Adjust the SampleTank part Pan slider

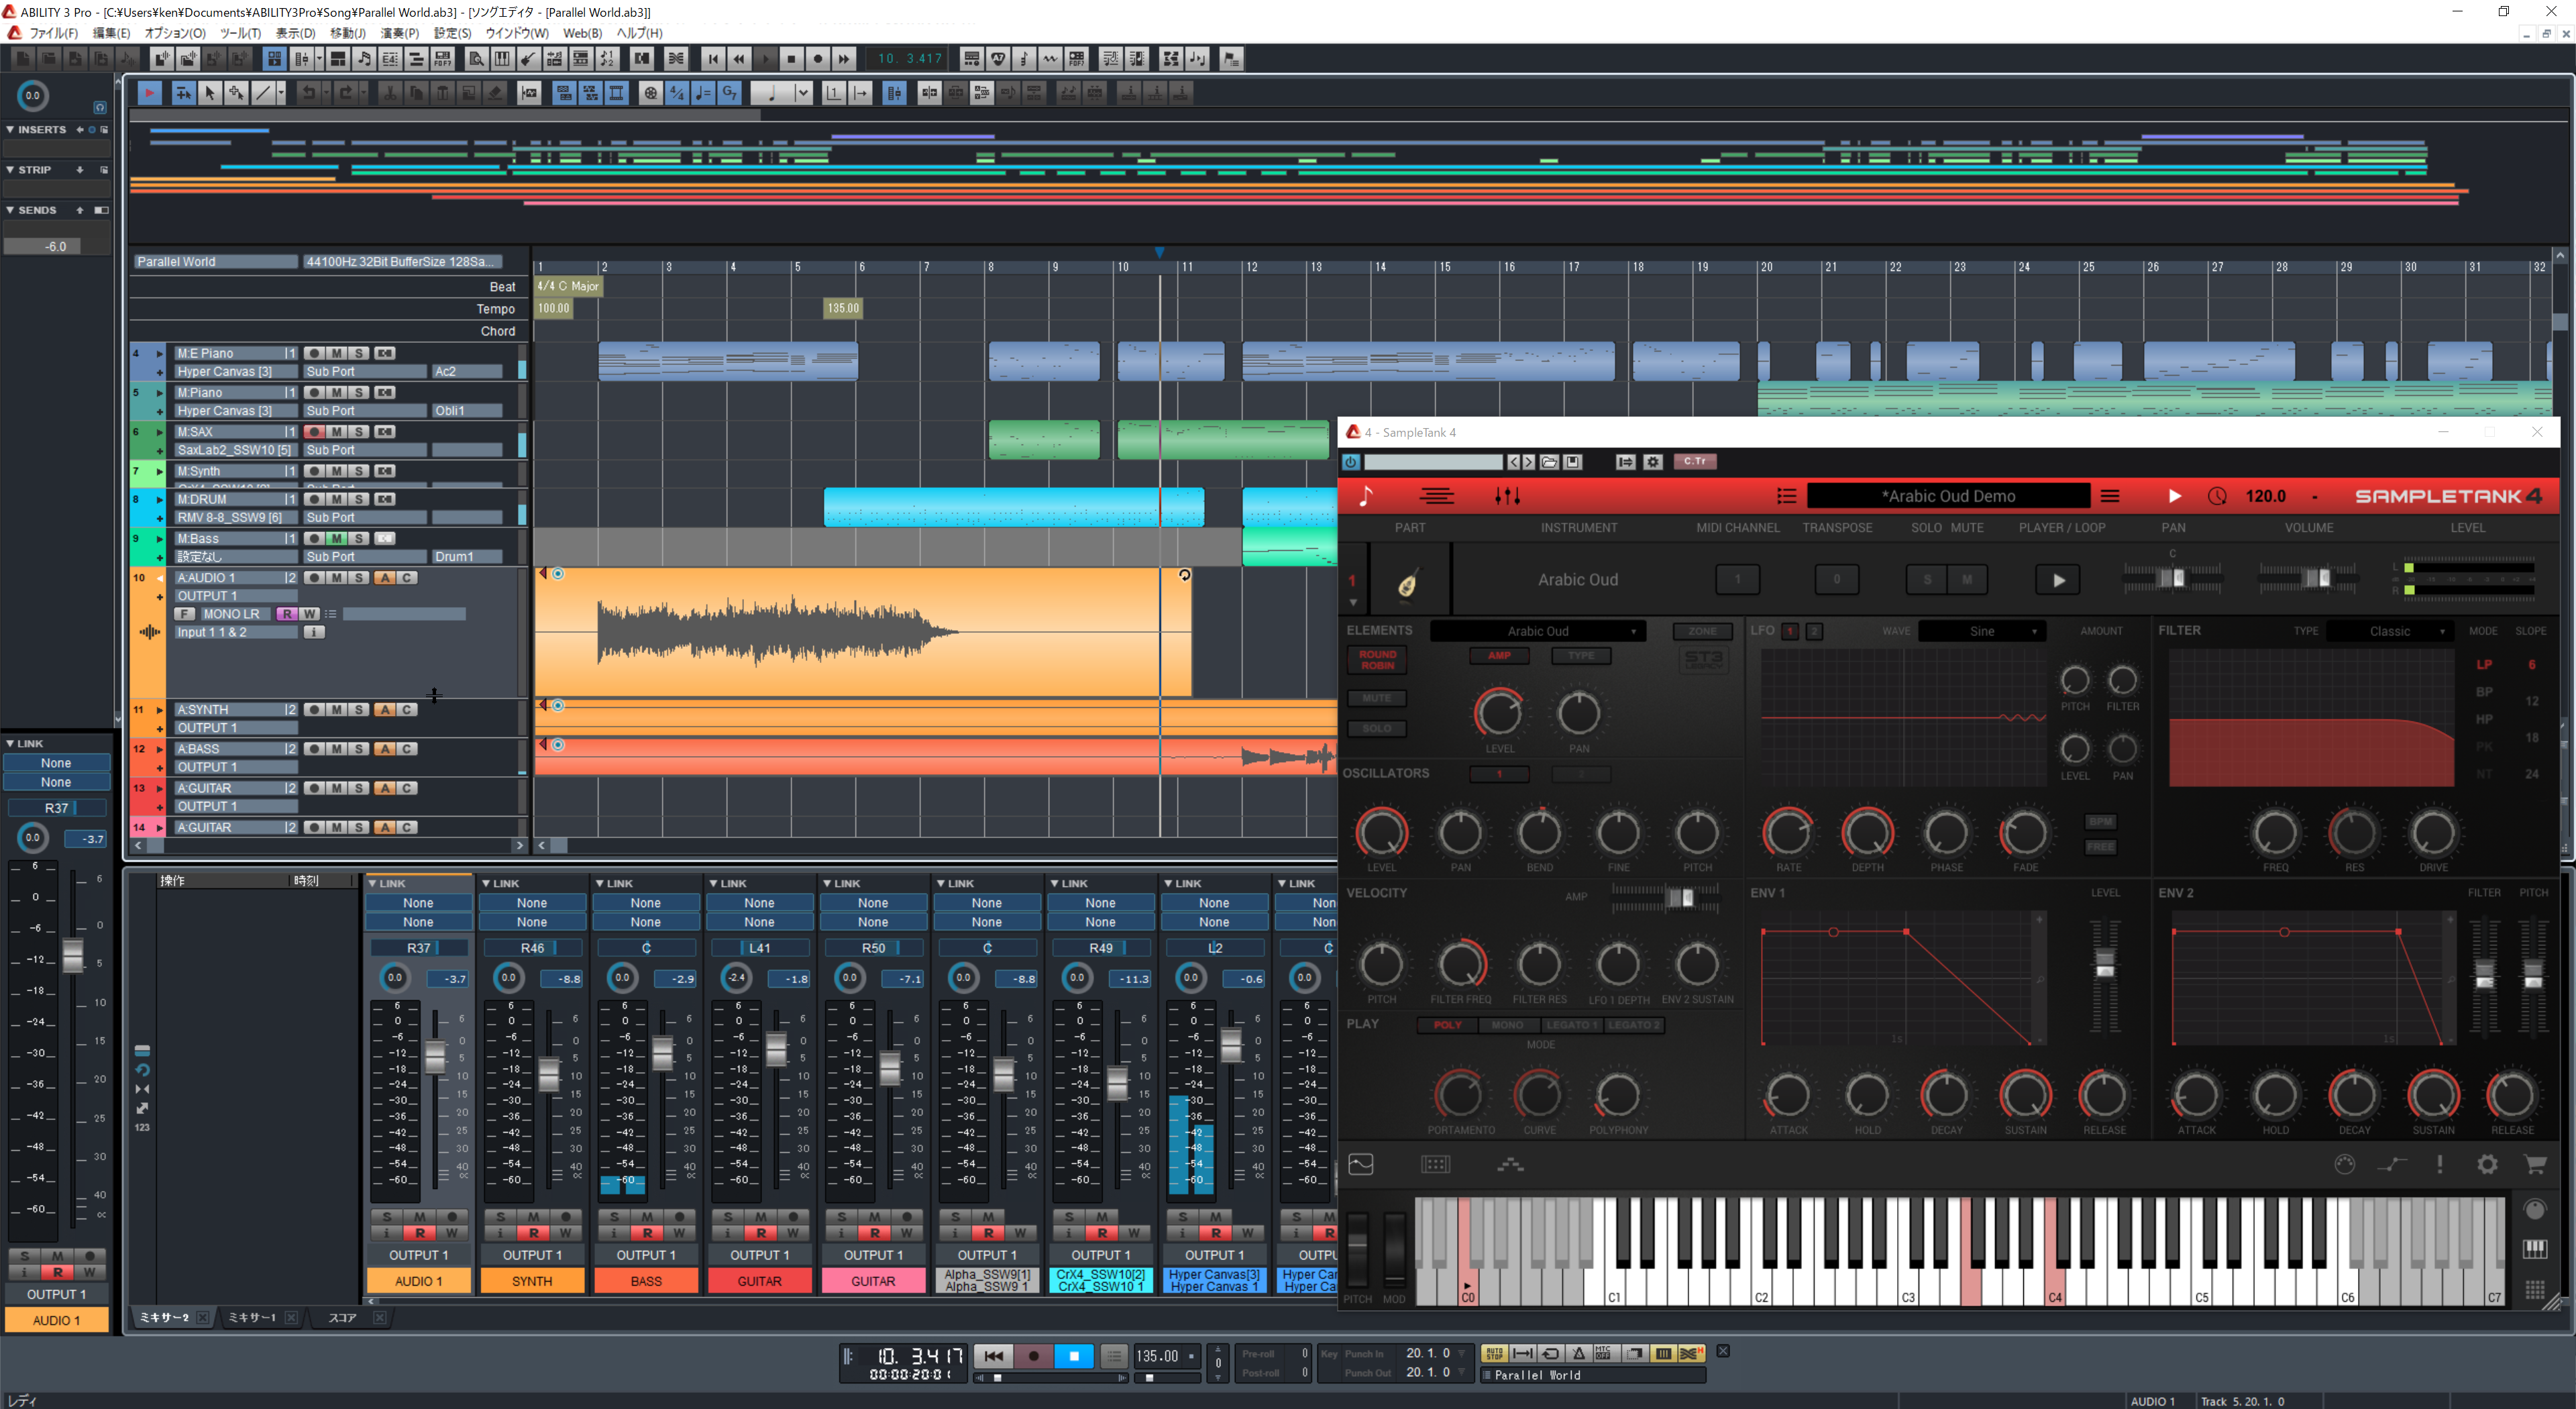2172,578
